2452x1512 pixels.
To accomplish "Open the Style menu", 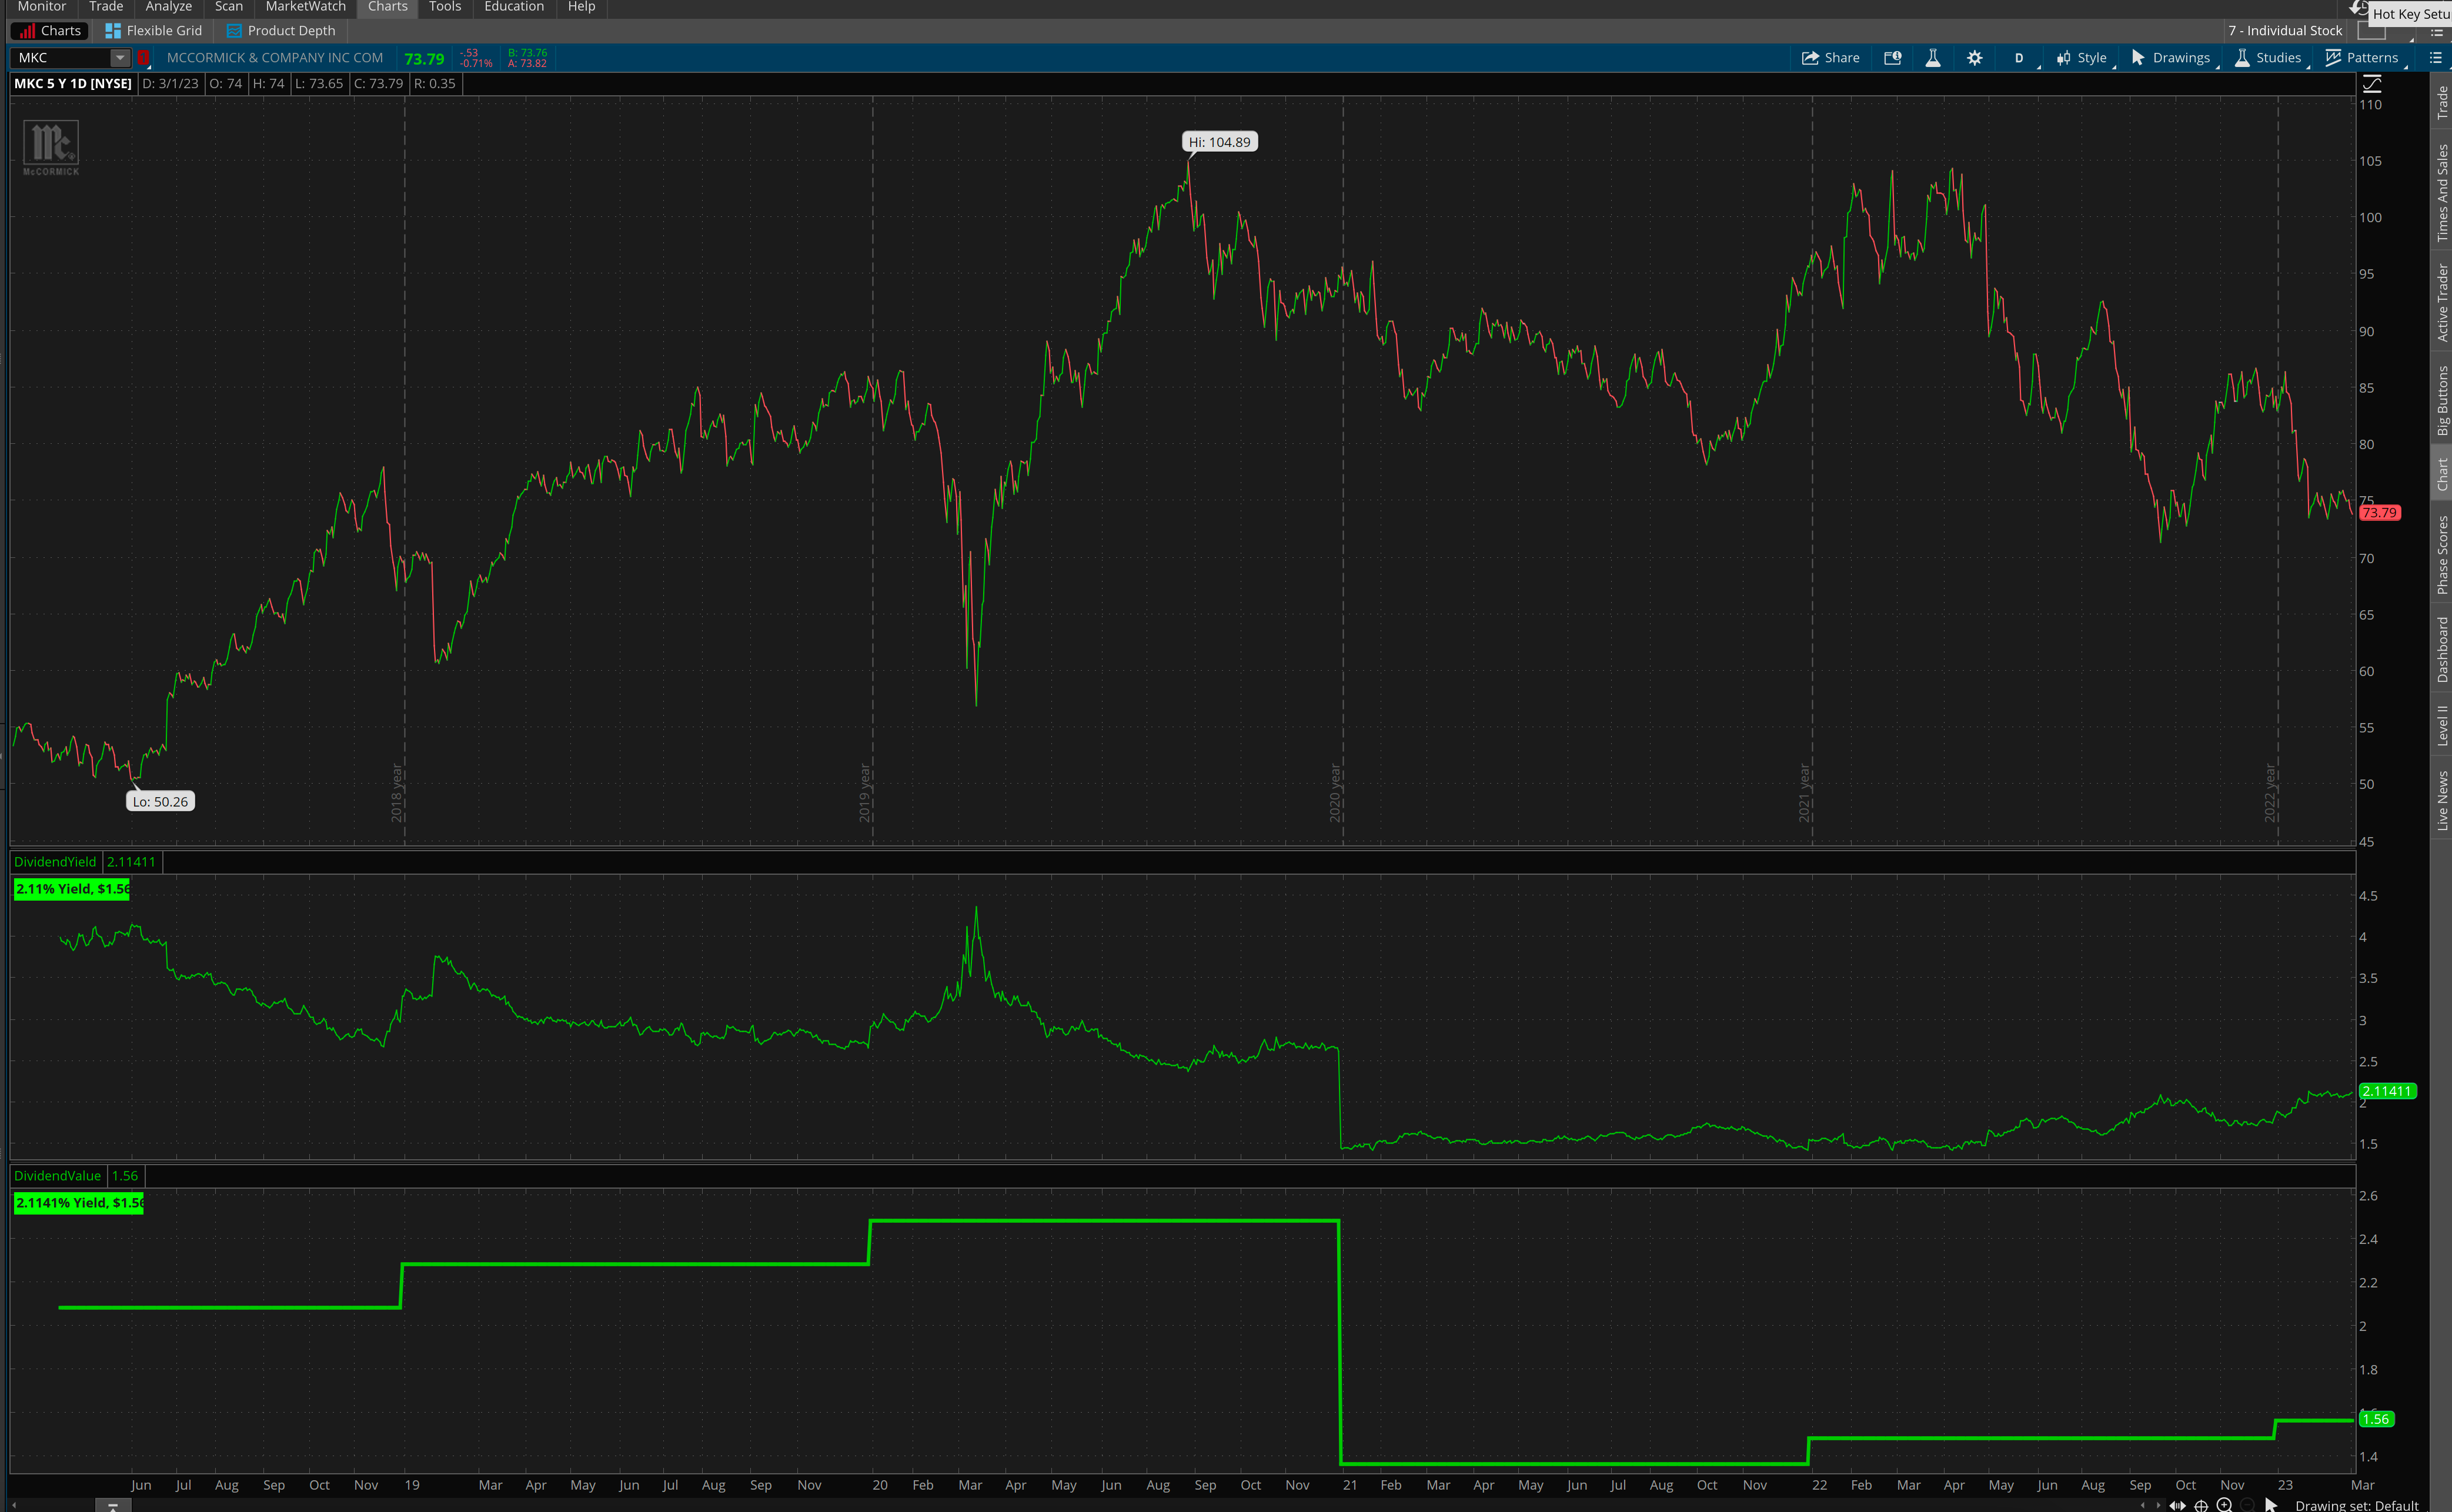I will [x=2081, y=58].
